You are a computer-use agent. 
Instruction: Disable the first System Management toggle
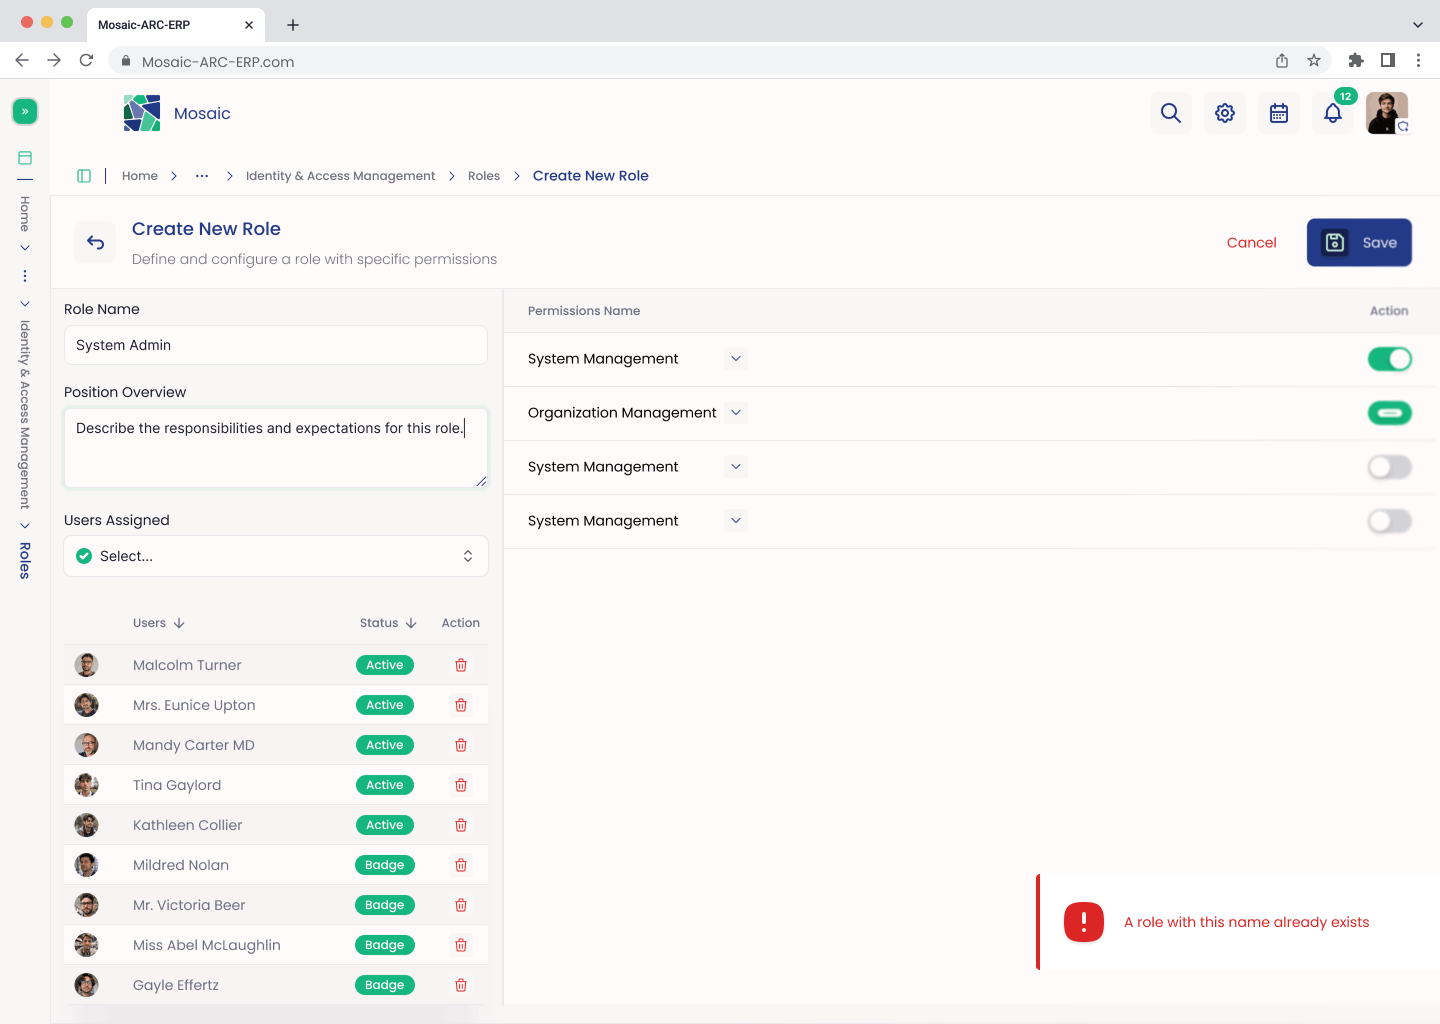[x=1390, y=359]
